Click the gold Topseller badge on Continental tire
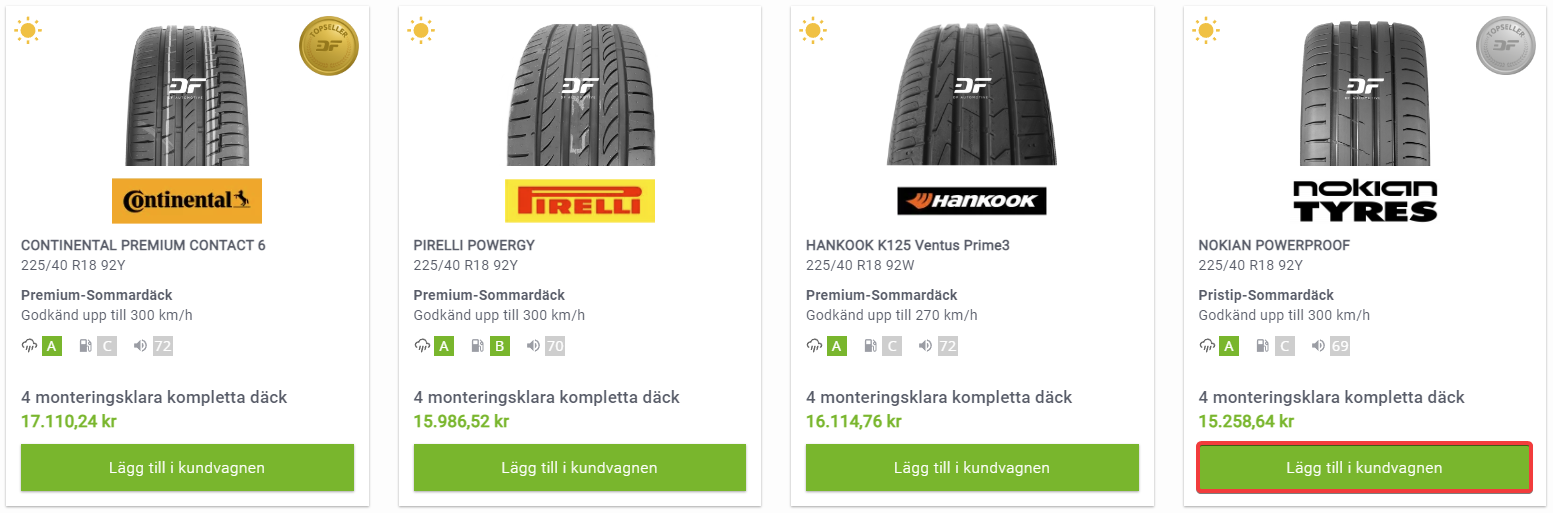The width and height of the screenshot is (1553, 513). 329,46
